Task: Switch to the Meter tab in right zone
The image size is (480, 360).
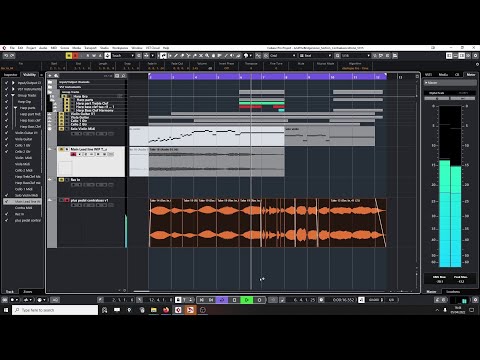Action: (471, 75)
